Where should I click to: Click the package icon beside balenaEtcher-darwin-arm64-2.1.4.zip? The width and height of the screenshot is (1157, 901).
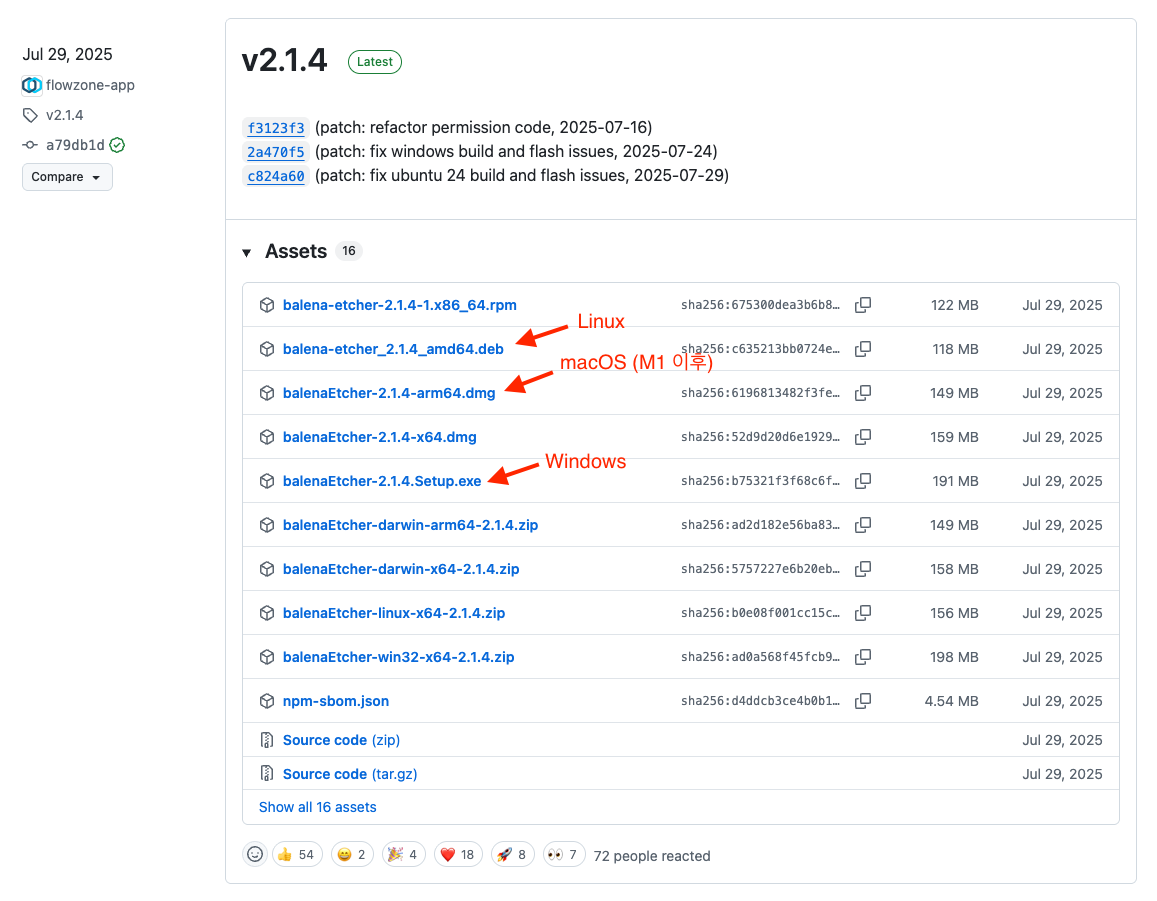pos(267,525)
